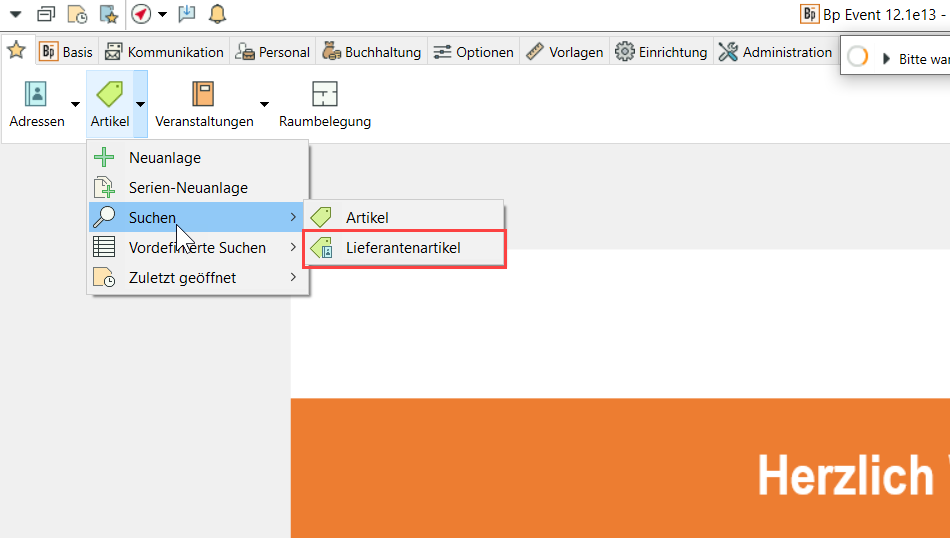Image resolution: width=950 pixels, height=538 pixels.
Task: Open the Adressen address book icon
Action: (36, 95)
